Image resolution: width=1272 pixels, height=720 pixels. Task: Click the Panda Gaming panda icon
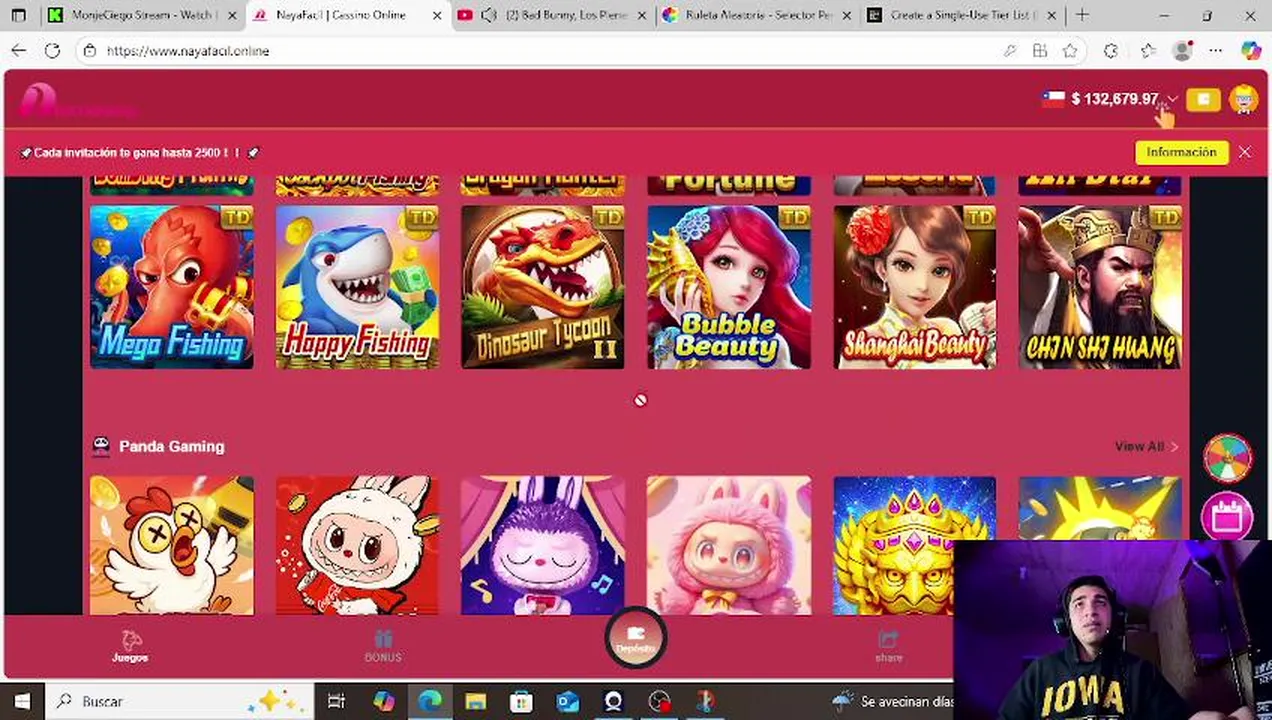coord(101,446)
